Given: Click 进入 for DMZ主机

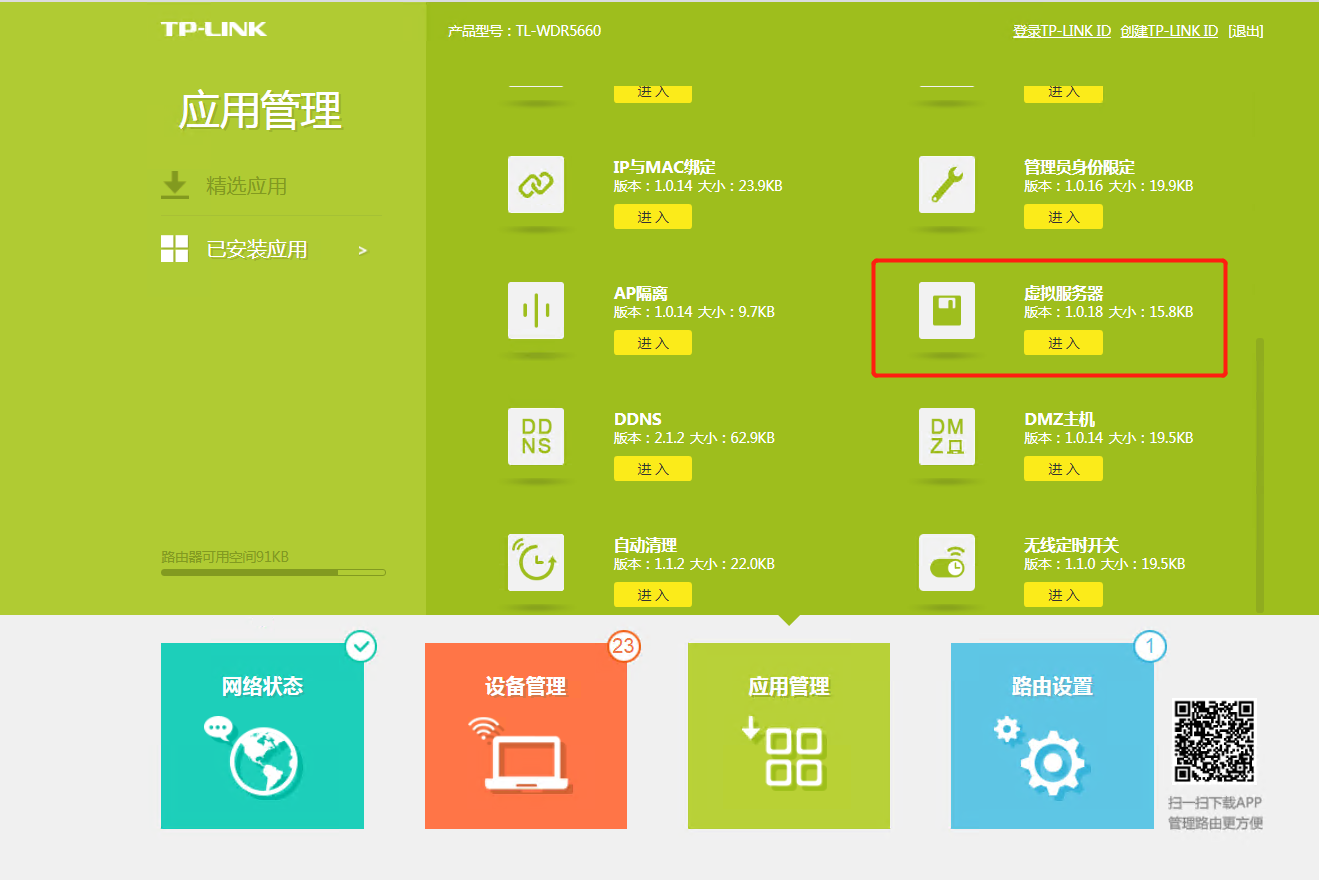Looking at the screenshot, I should coord(1063,469).
